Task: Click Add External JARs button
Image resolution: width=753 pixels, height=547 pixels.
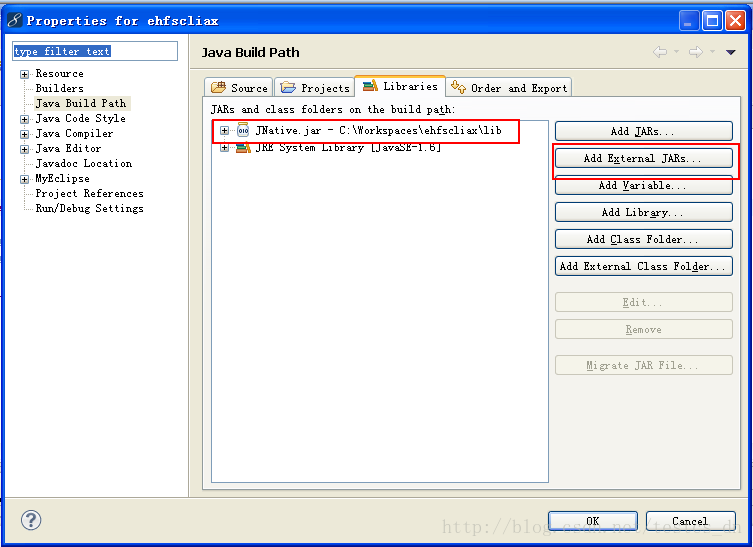Action: (644, 158)
